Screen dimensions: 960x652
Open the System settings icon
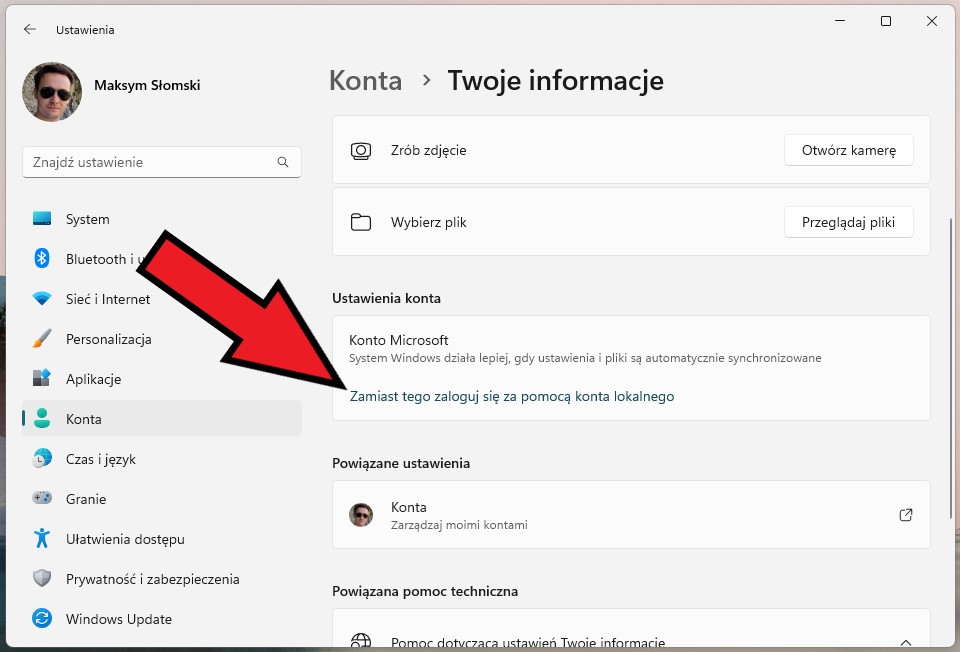point(41,219)
